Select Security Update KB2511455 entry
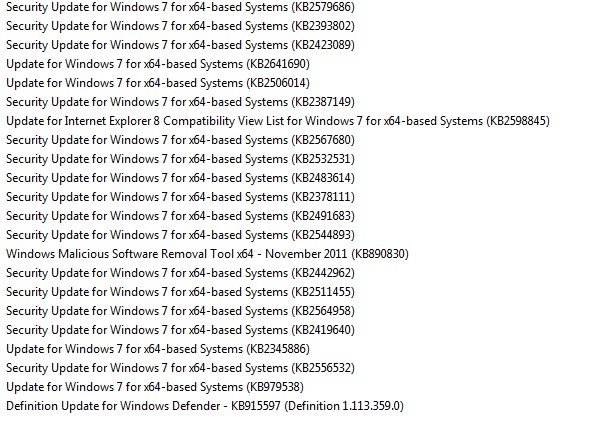 coord(180,292)
